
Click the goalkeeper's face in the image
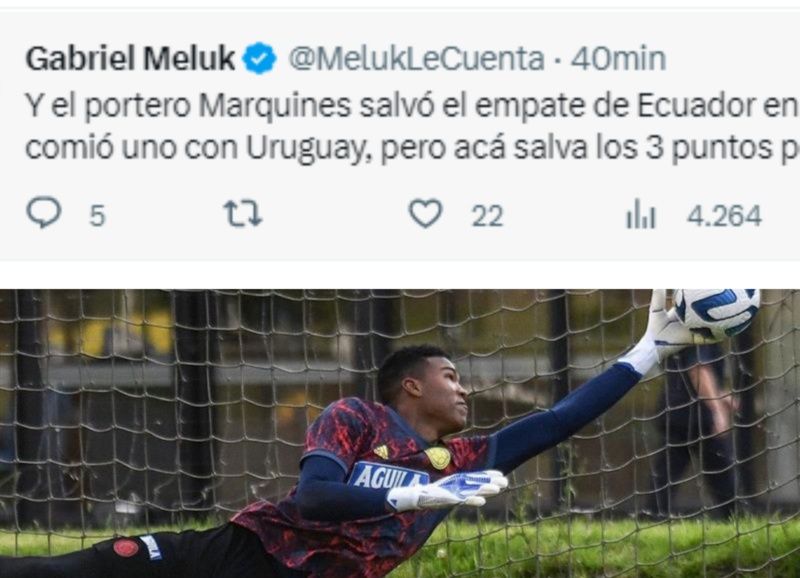(x=445, y=394)
